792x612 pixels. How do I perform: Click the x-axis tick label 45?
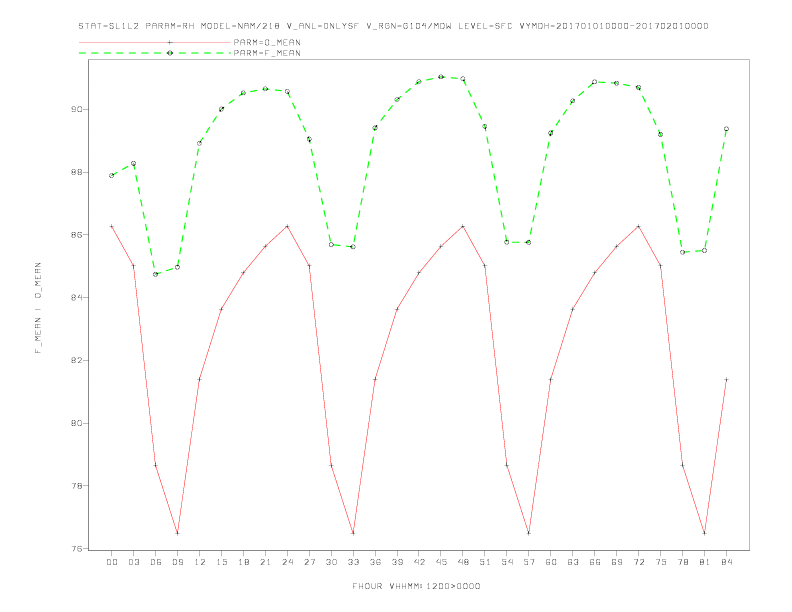click(441, 562)
